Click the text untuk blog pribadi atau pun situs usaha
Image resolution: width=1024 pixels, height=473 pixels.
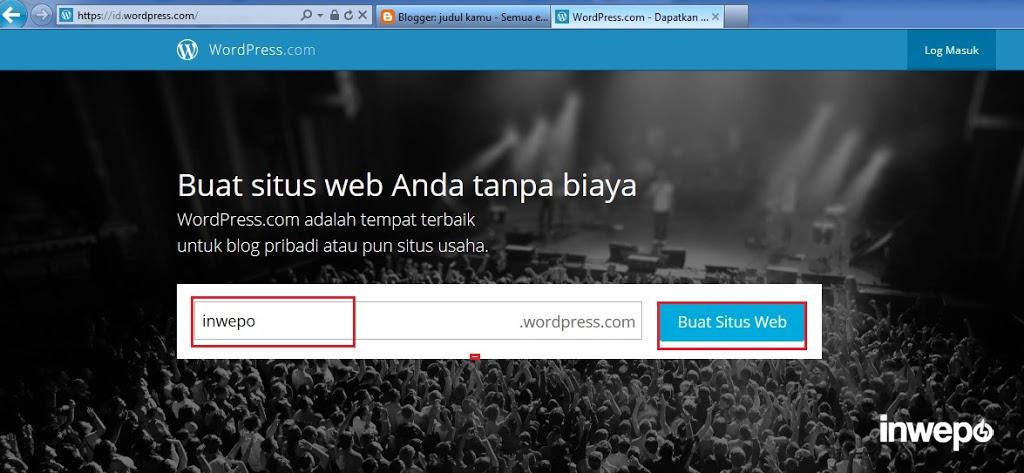click(x=333, y=248)
